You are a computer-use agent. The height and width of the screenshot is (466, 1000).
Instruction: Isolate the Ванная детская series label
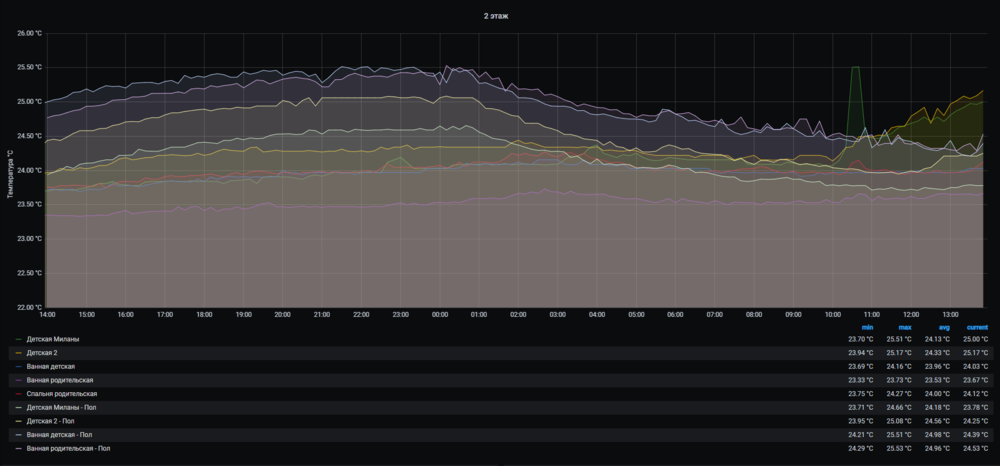[51, 367]
